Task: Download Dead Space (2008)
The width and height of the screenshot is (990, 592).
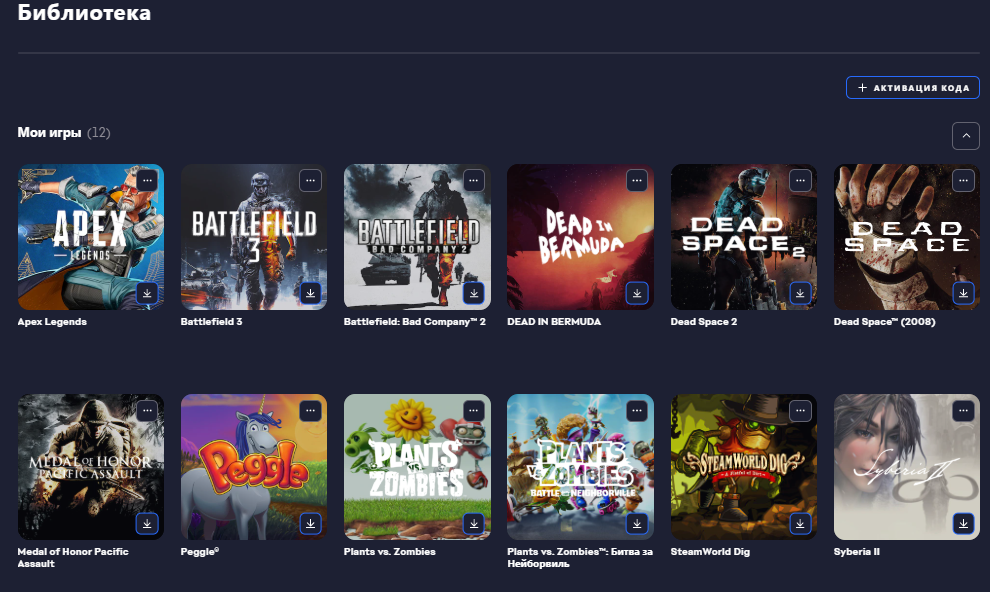Action: 963,293
